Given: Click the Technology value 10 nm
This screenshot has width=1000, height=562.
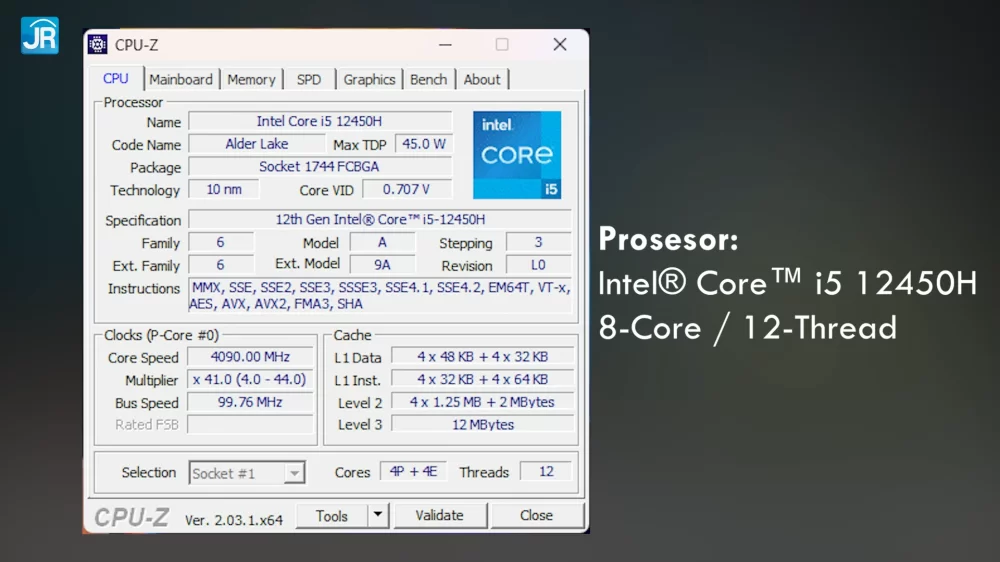Looking at the screenshot, I should pyautogui.click(x=224, y=189).
